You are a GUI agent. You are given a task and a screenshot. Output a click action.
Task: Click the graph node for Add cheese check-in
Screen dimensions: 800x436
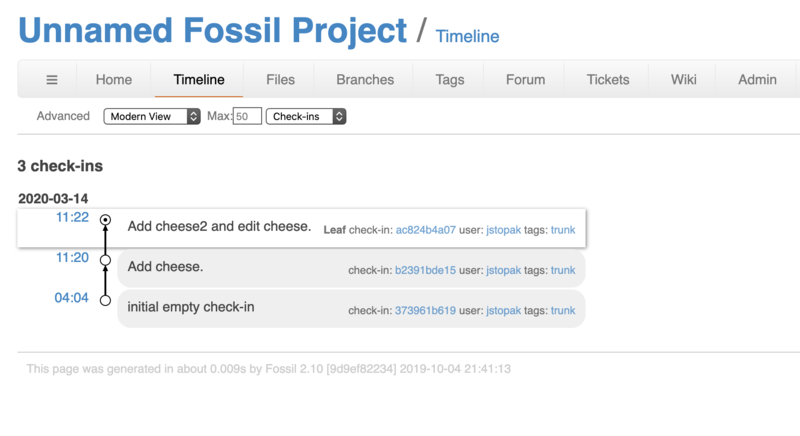105,260
